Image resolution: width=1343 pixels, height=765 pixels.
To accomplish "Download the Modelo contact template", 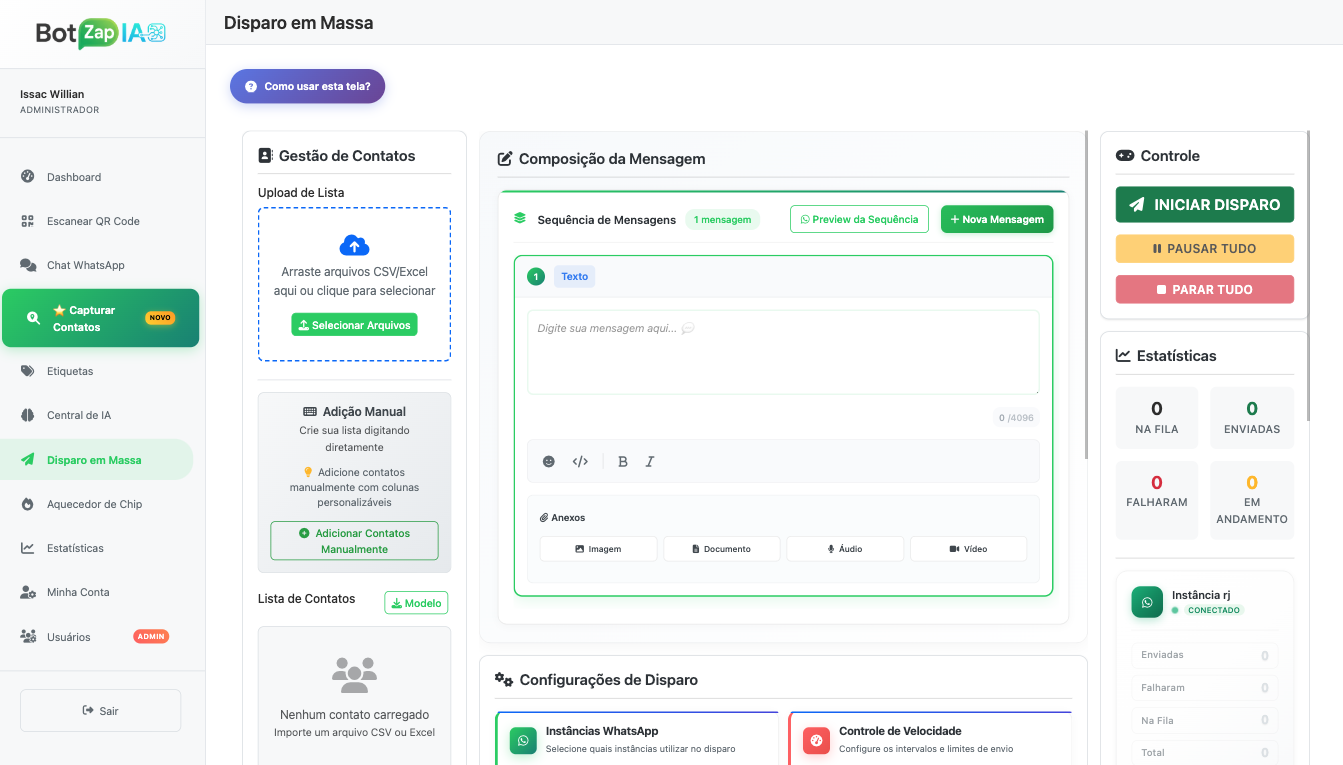I will tap(416, 603).
